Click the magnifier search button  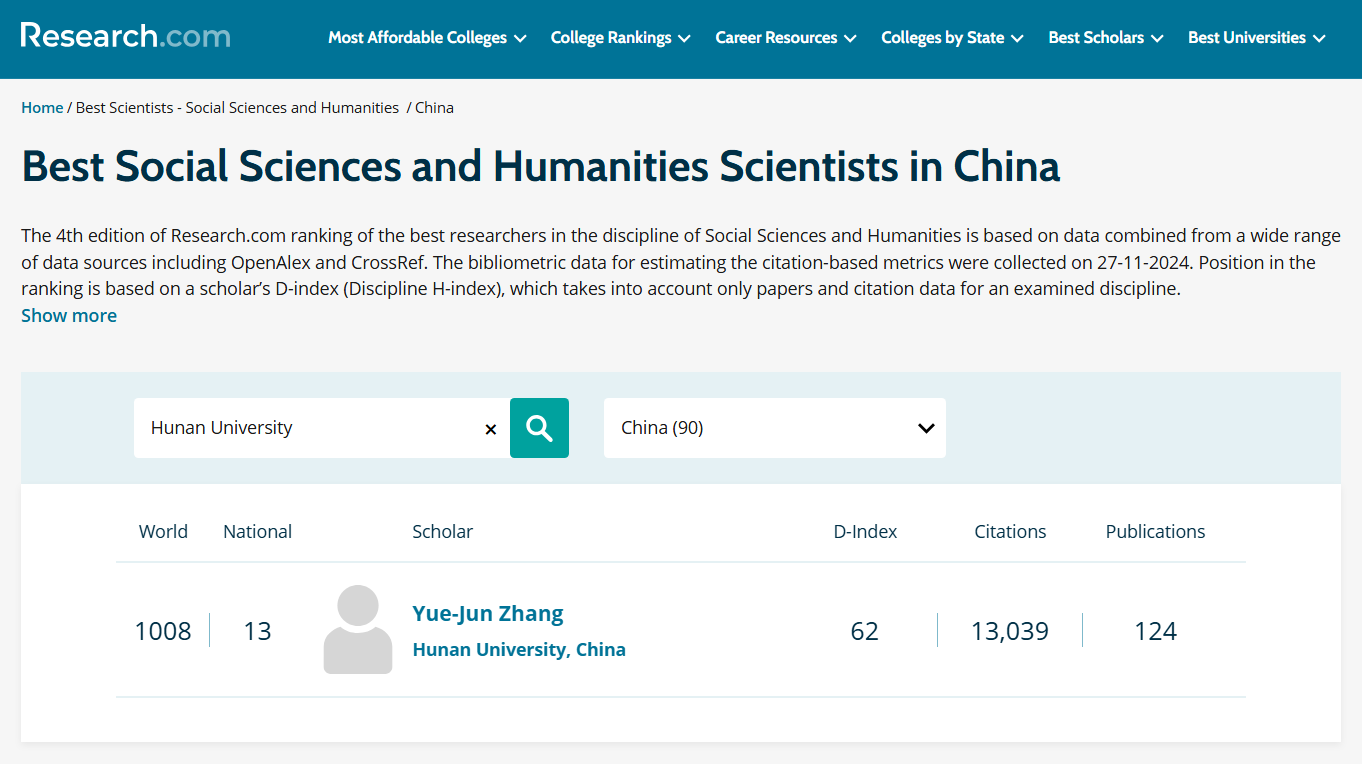[539, 428]
